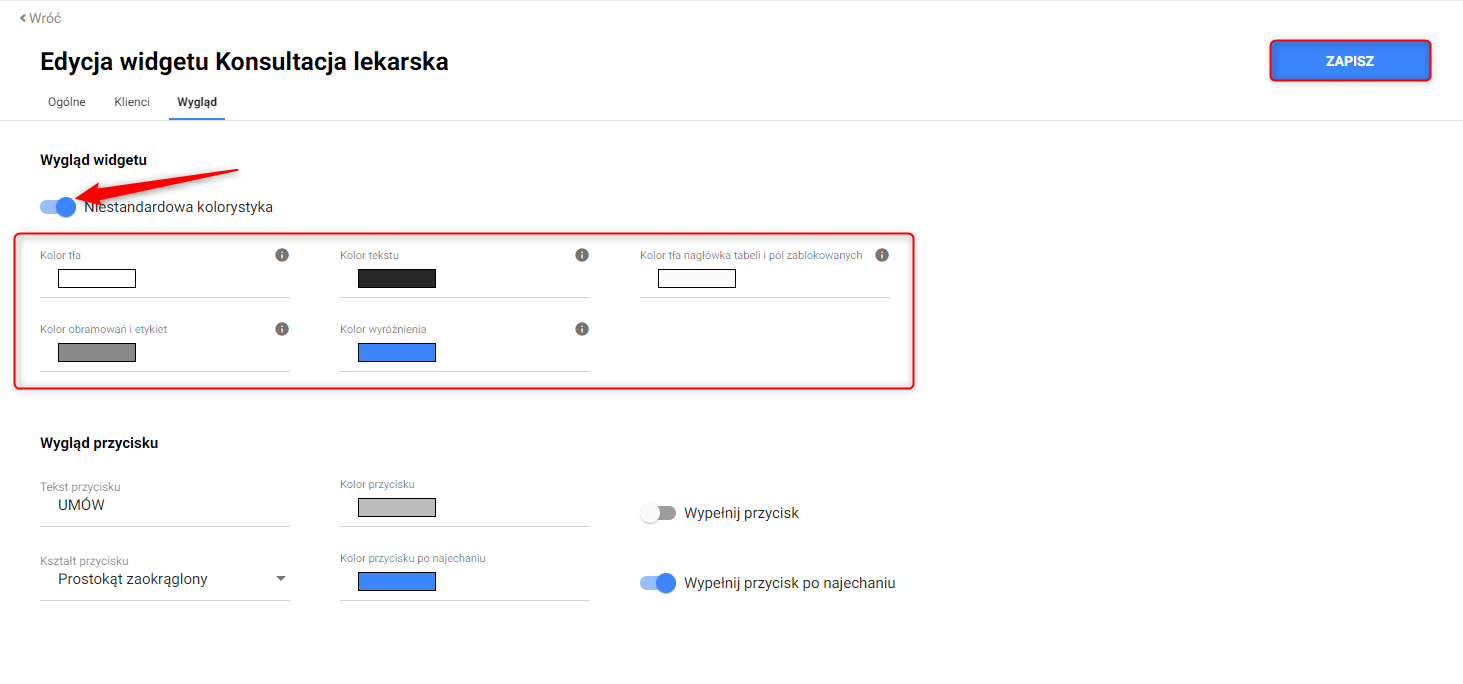Go back using the Wróć link
The width and height of the screenshot is (1463, 684).
(x=41, y=18)
